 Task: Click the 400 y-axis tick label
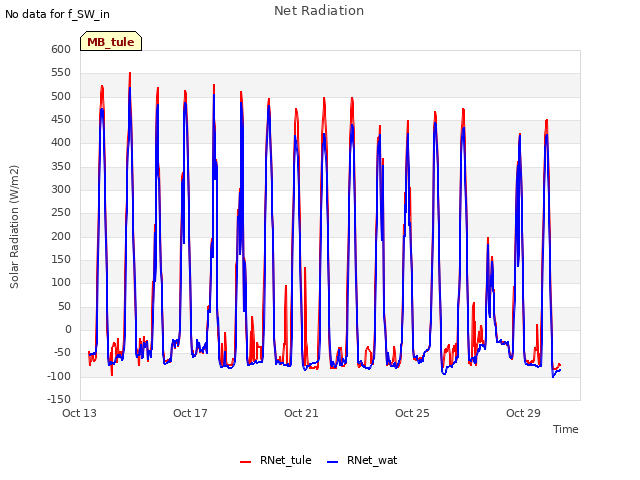pos(61,142)
